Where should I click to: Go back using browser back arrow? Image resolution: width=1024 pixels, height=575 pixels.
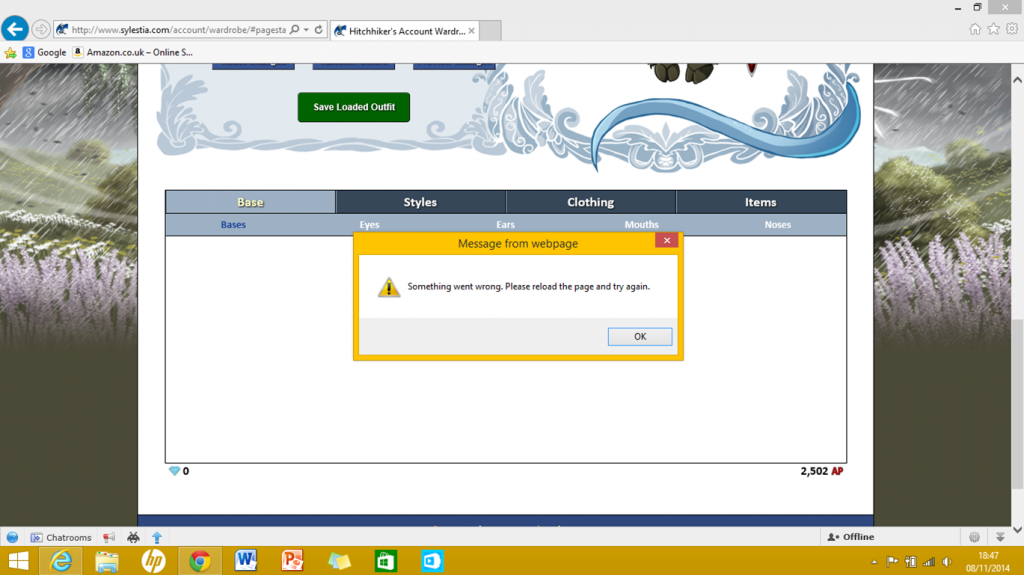pyautogui.click(x=15, y=29)
